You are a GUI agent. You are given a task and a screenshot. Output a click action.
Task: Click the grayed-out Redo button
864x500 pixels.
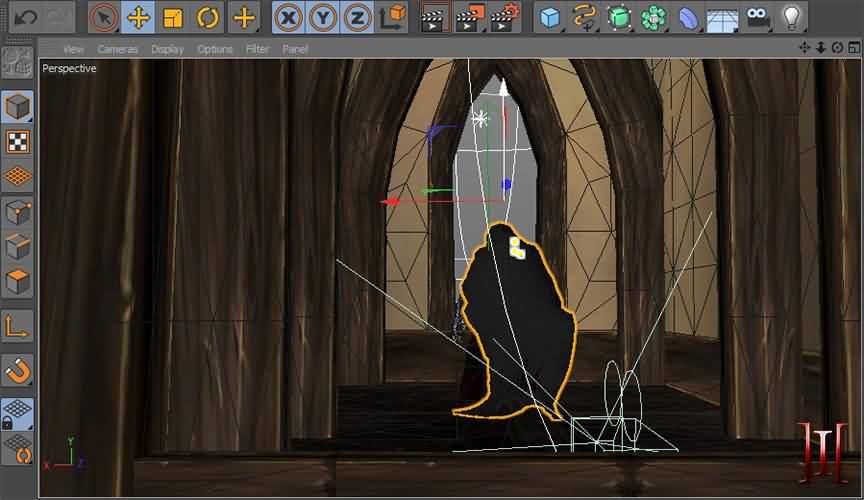pos(58,17)
